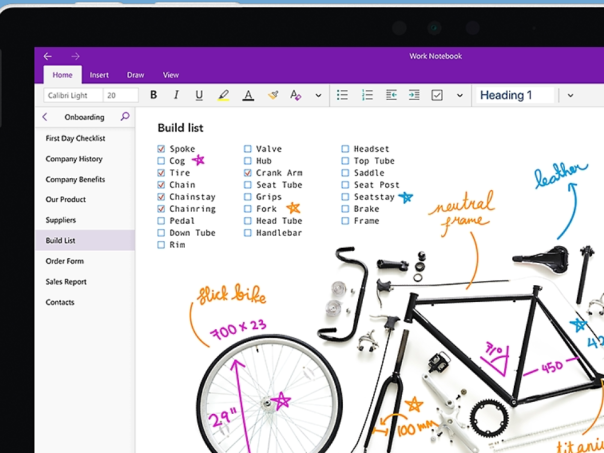Pick the font color tool

click(248, 95)
